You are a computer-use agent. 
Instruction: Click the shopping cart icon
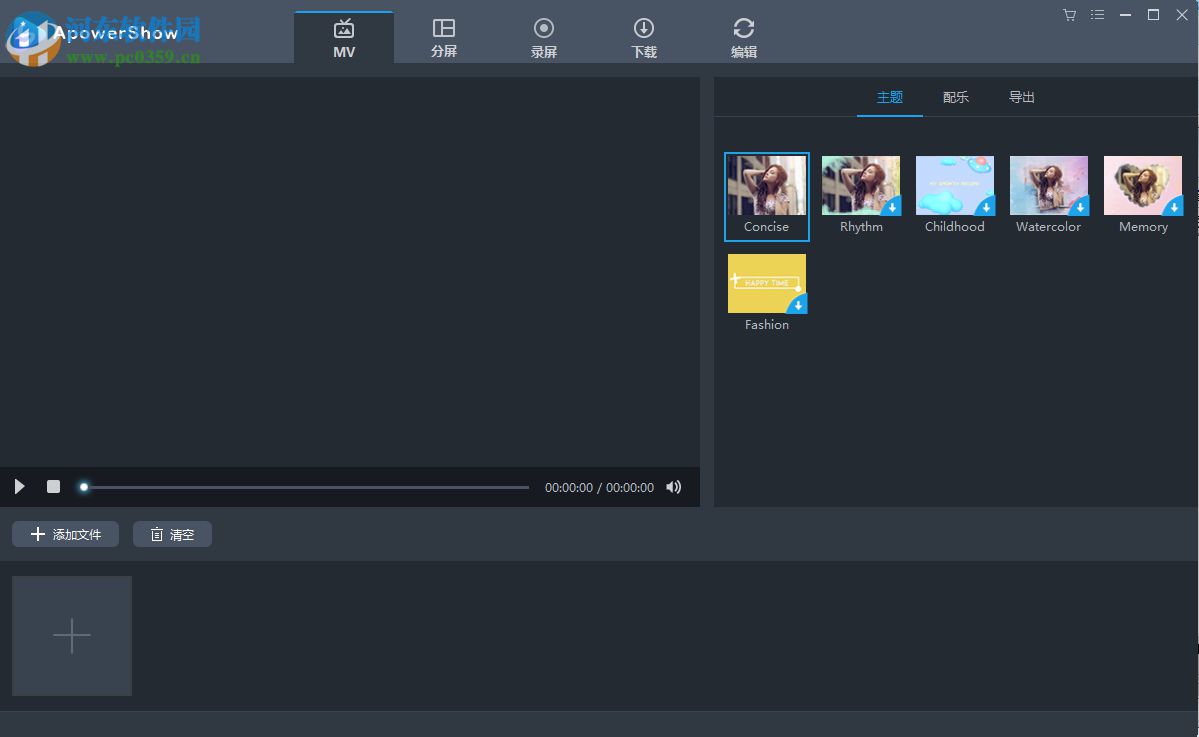coord(1070,15)
